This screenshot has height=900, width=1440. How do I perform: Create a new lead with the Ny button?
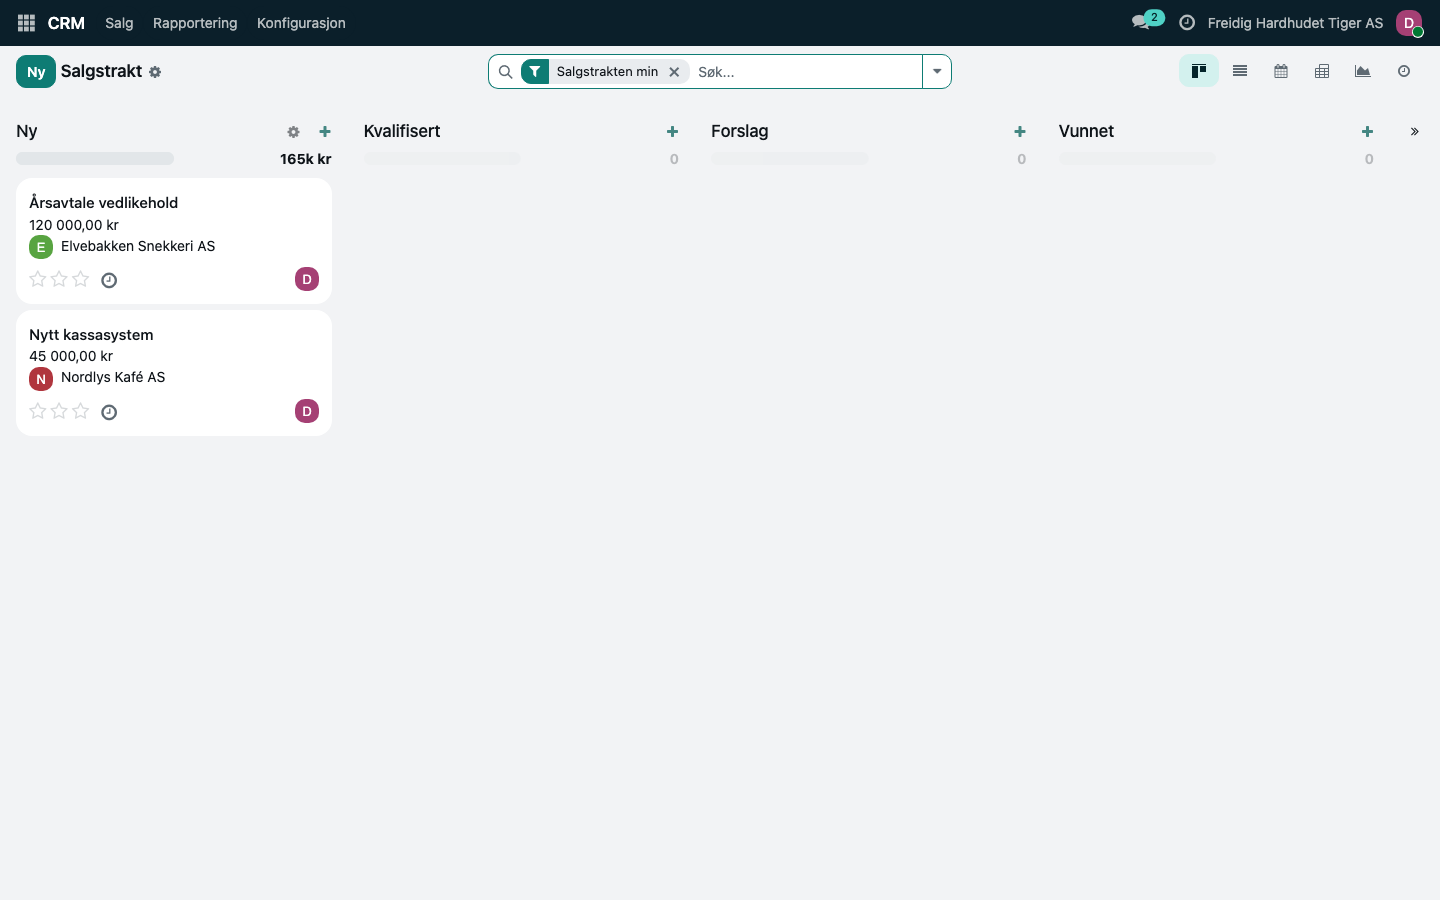pos(36,72)
